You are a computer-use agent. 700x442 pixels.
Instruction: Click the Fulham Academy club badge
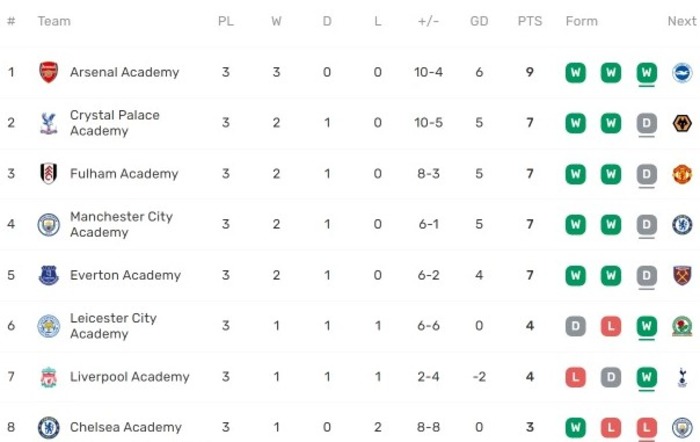(49, 173)
